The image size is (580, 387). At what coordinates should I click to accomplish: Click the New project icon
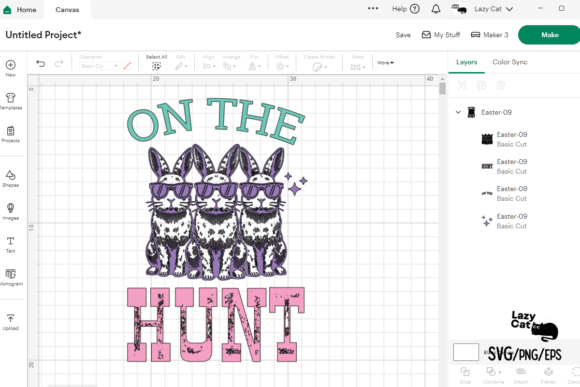click(10, 68)
